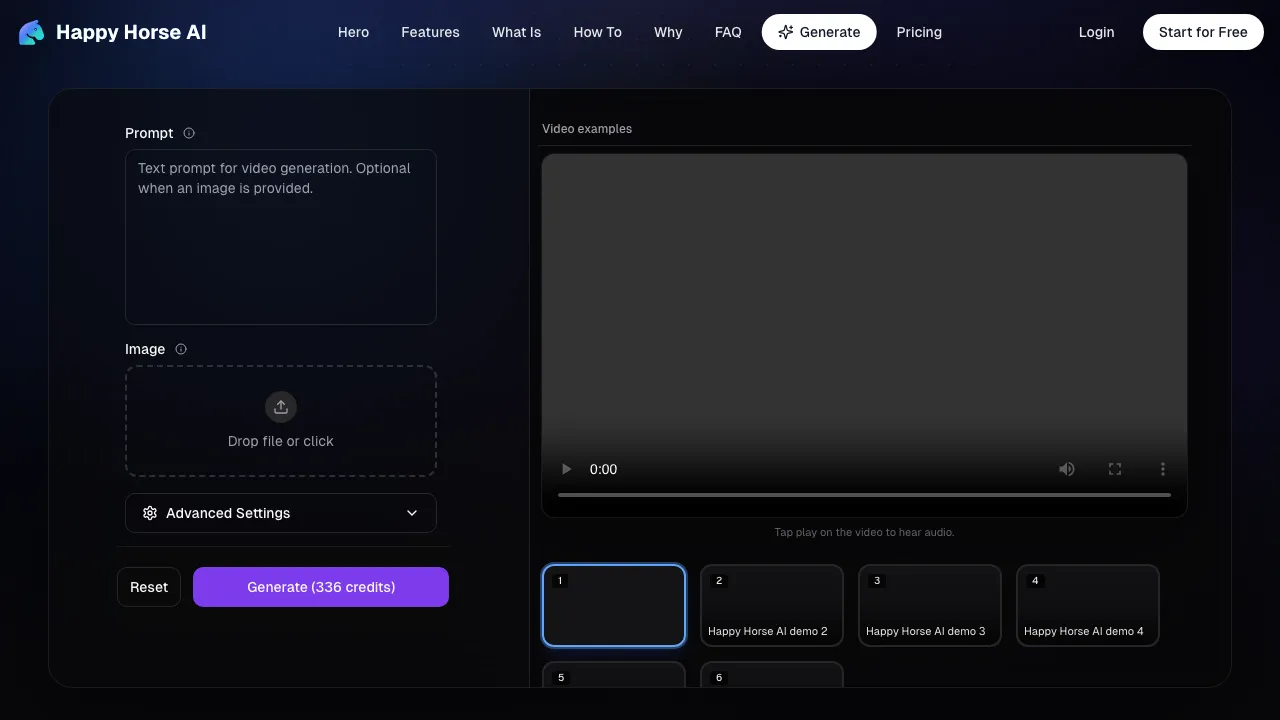Open the Happy Horse AI home link

[x=112, y=32]
